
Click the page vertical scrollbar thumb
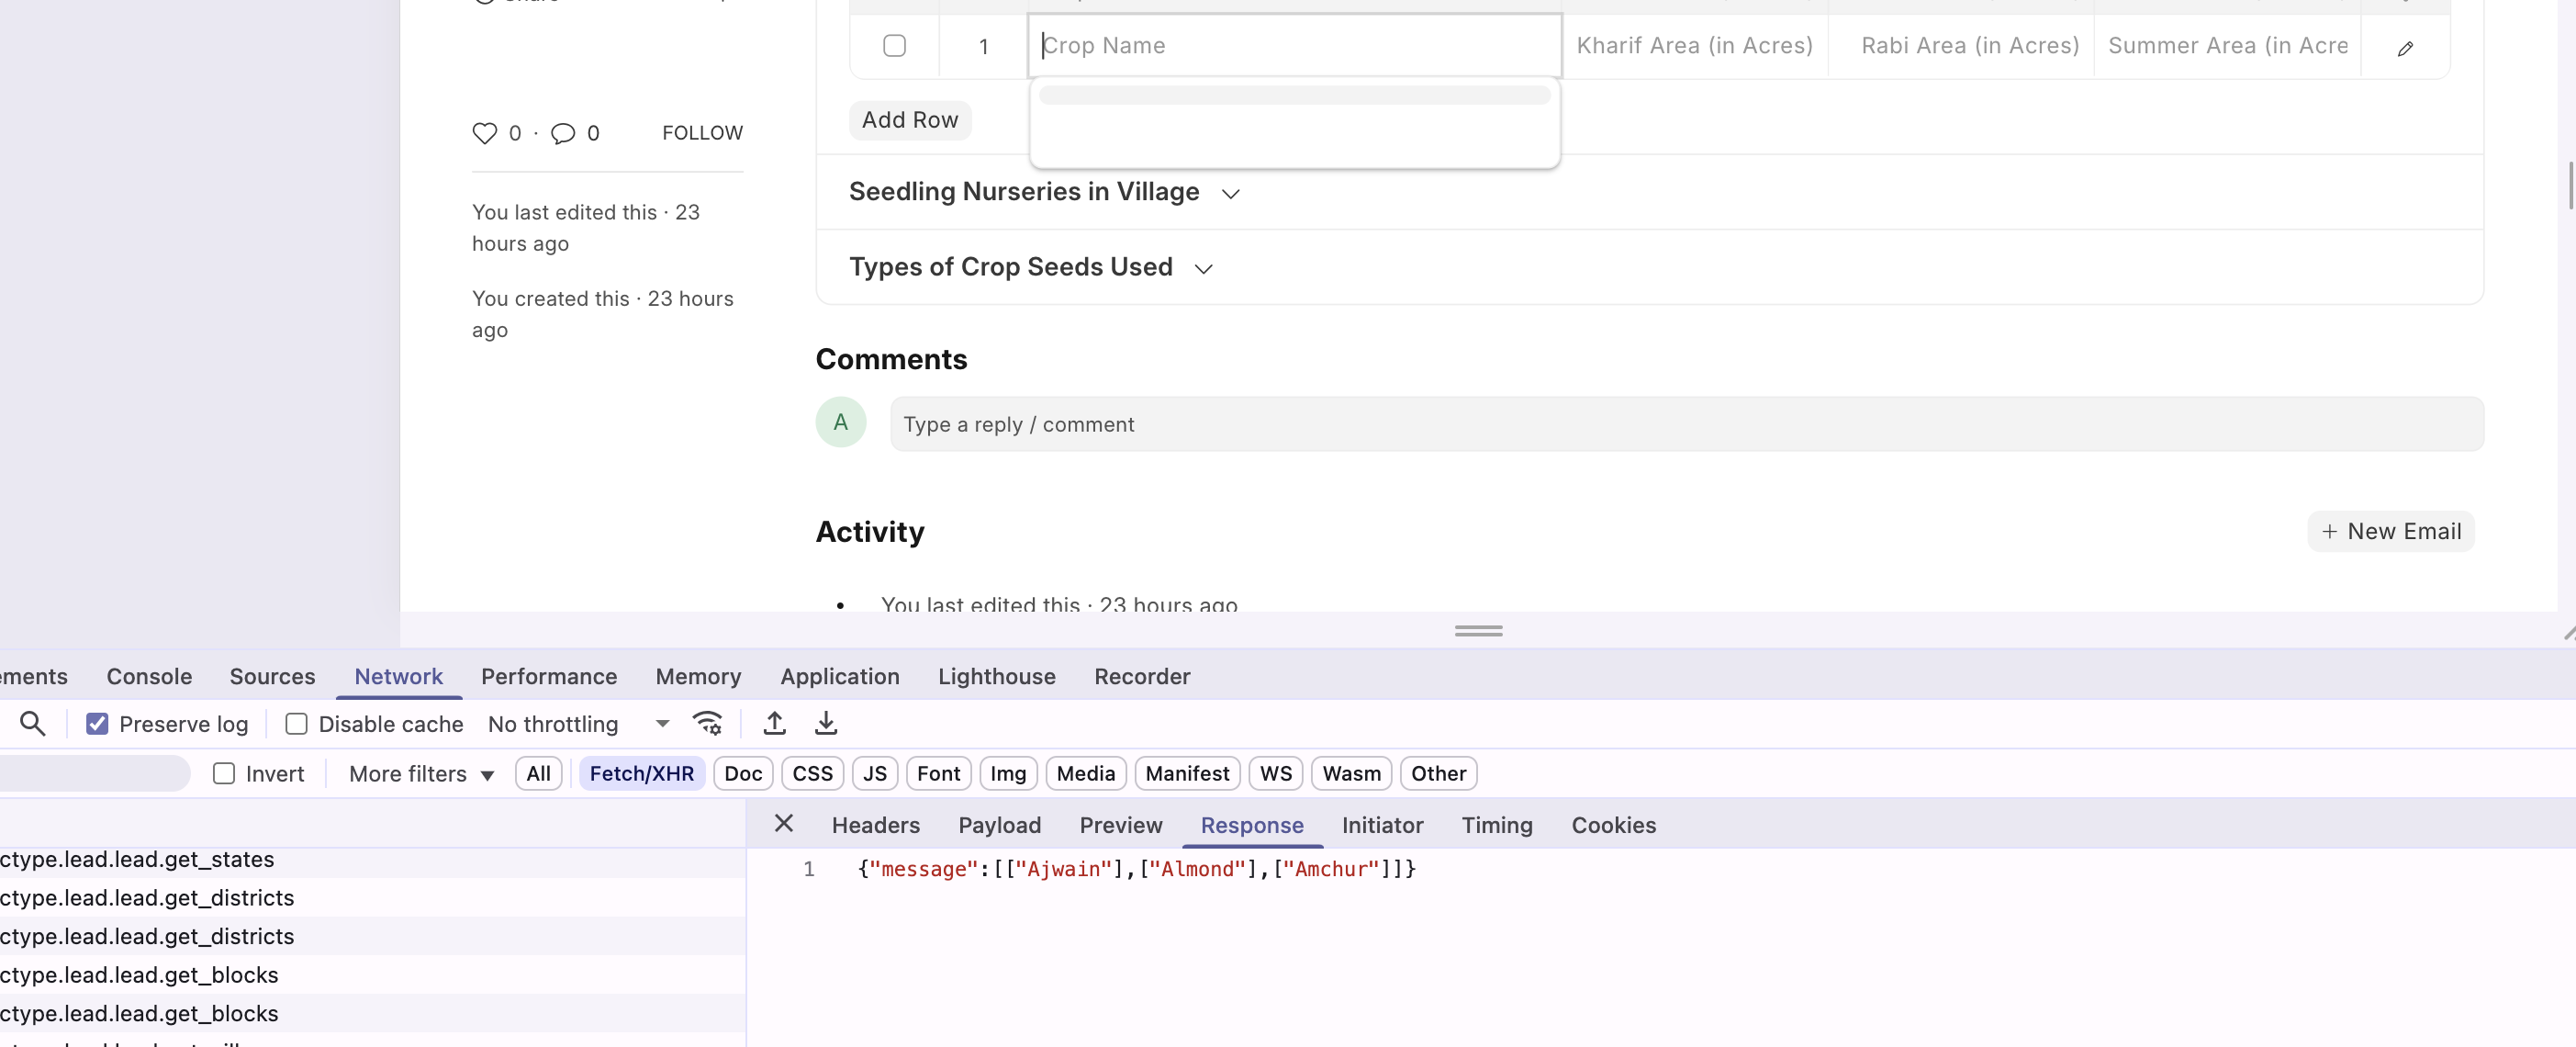pyautogui.click(x=2570, y=185)
